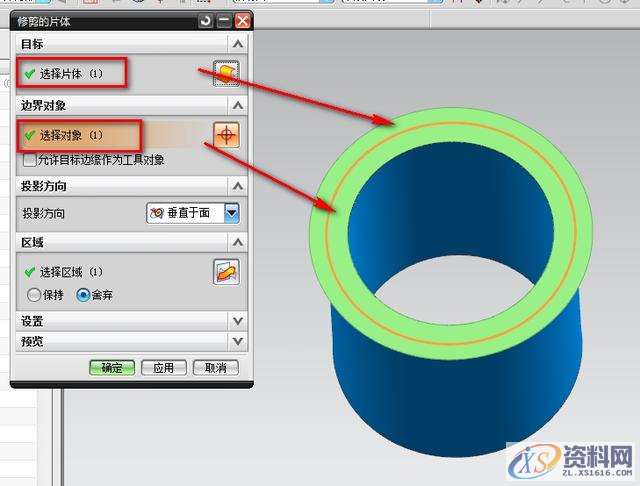Collapse the 边界对象 section
The image size is (640, 486).
click(x=237, y=105)
